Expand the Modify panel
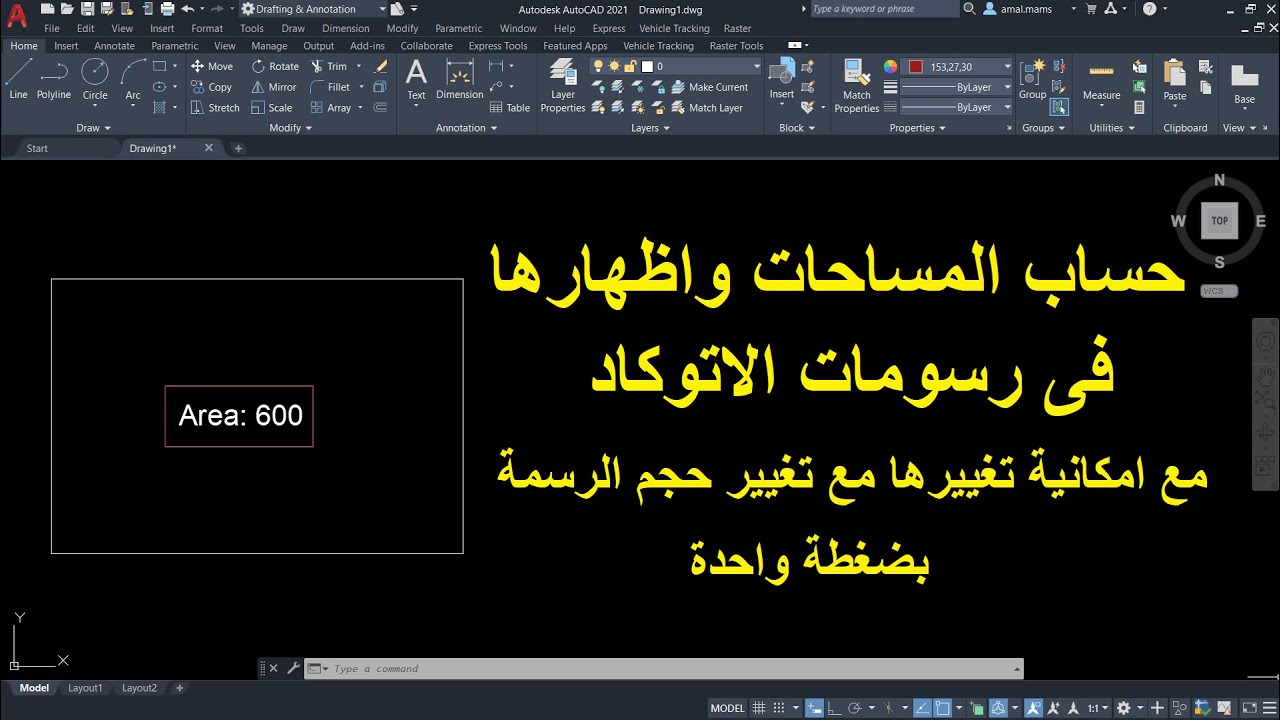 point(291,128)
